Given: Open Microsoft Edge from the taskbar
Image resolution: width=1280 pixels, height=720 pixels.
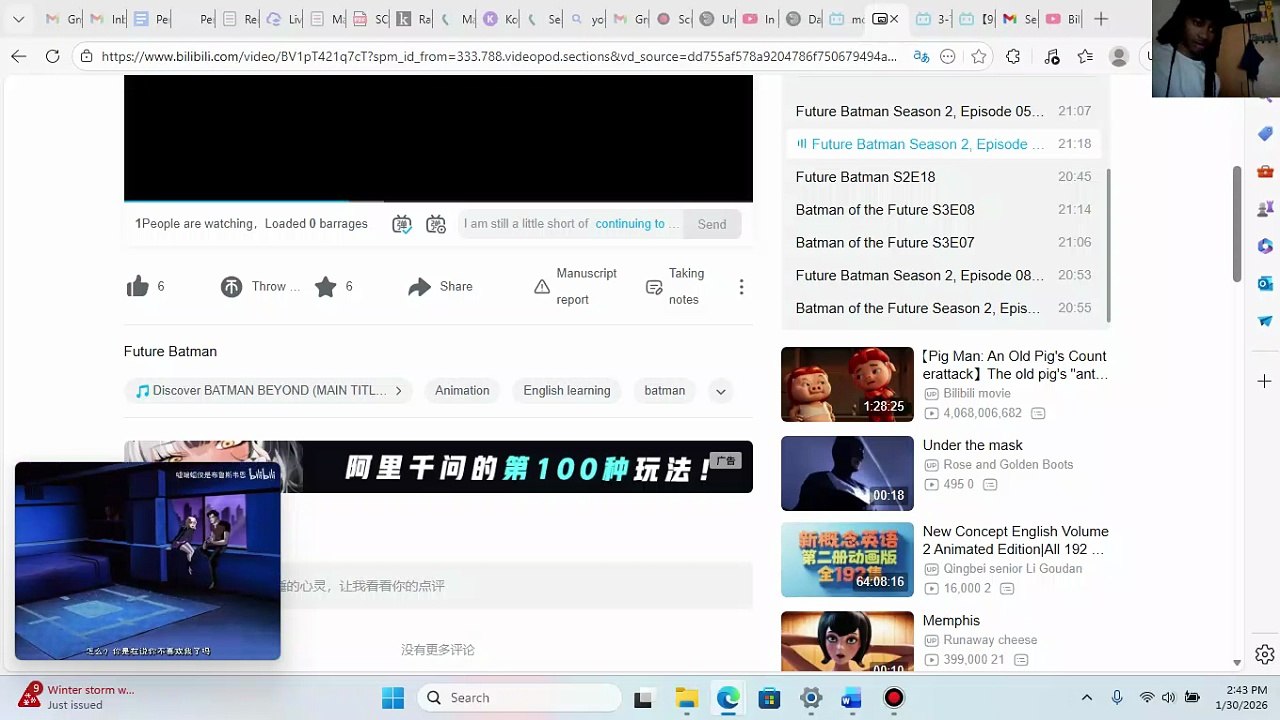Looking at the screenshot, I should point(728,698).
